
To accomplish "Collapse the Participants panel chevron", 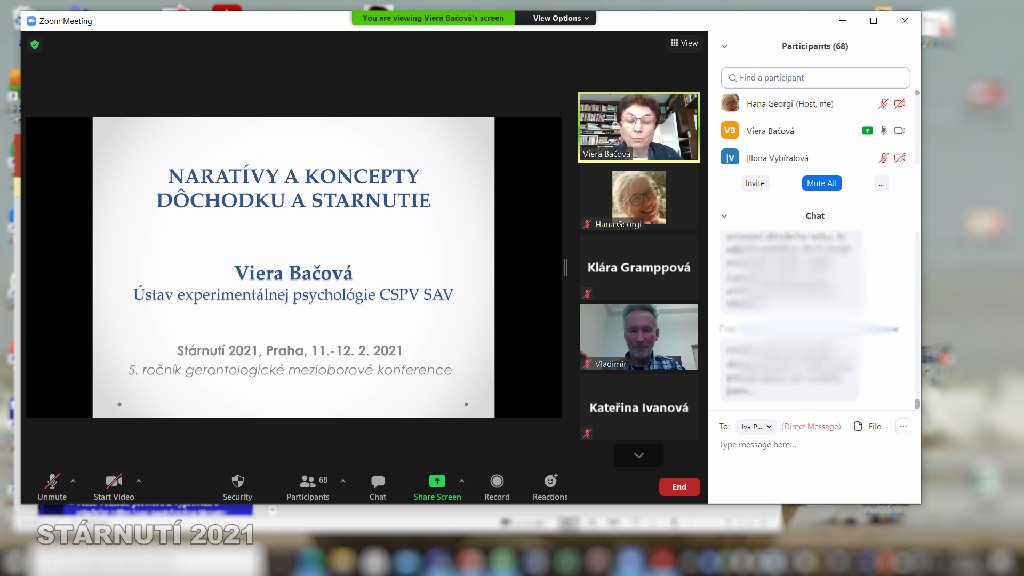I will coord(724,46).
